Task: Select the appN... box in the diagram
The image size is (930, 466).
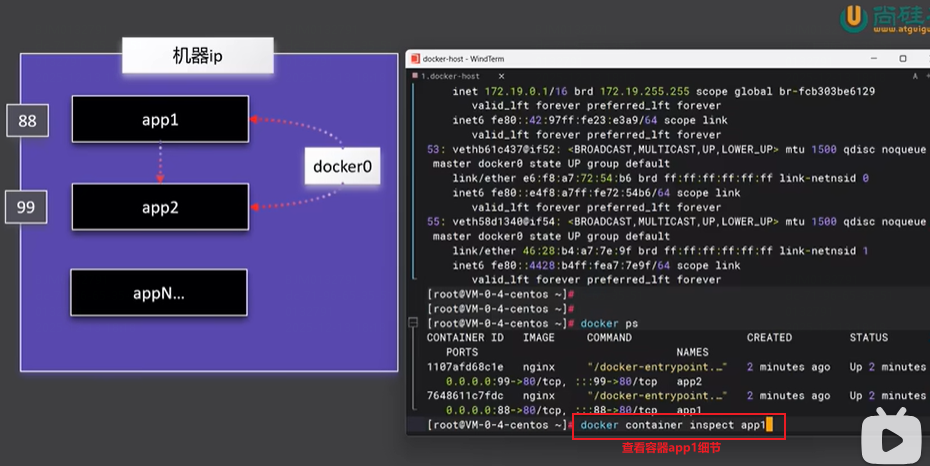Action: coord(159,293)
